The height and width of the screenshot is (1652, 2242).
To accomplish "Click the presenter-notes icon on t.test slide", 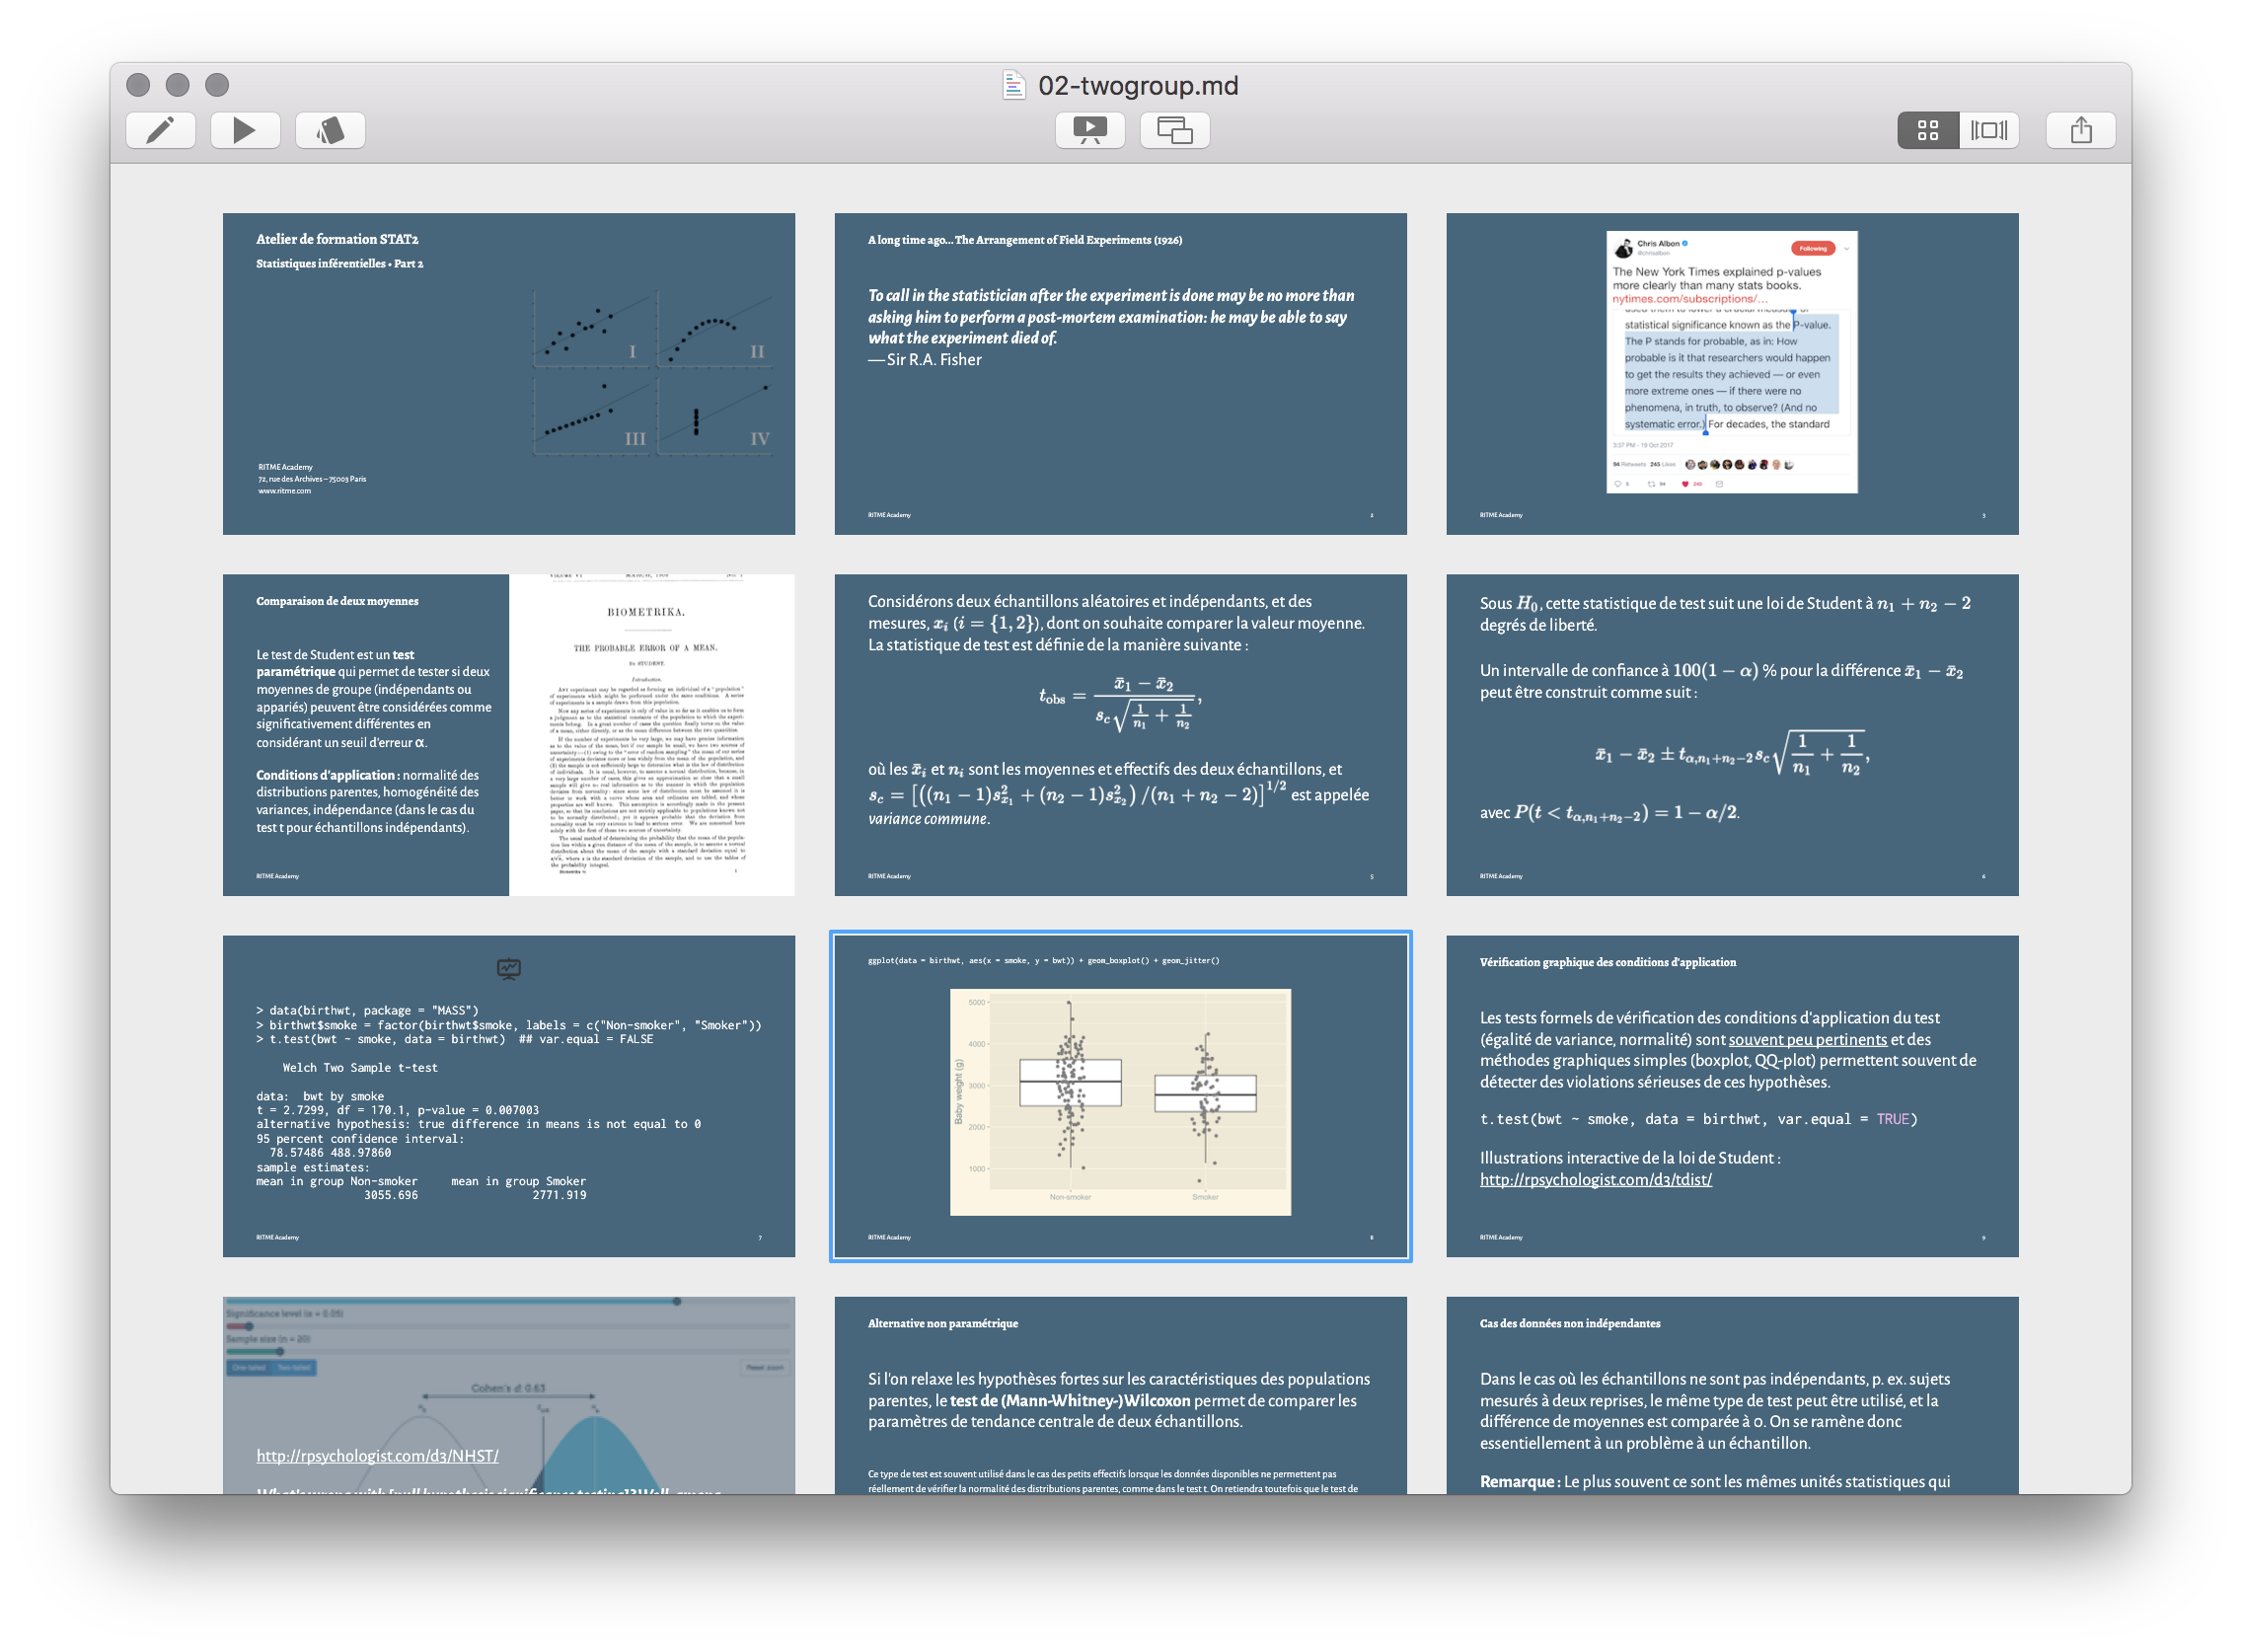I will [509, 968].
